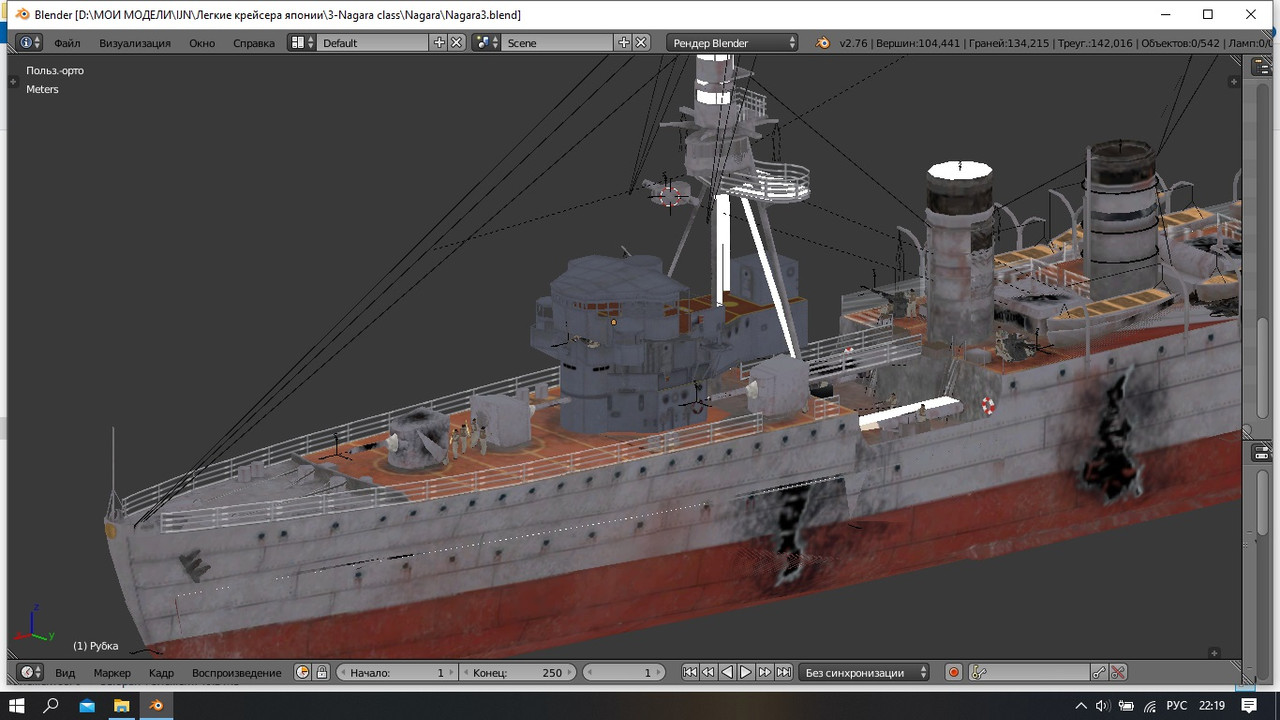Screen dimensions: 1280x720
Task: Switch the РУС input language
Action: point(1178,706)
